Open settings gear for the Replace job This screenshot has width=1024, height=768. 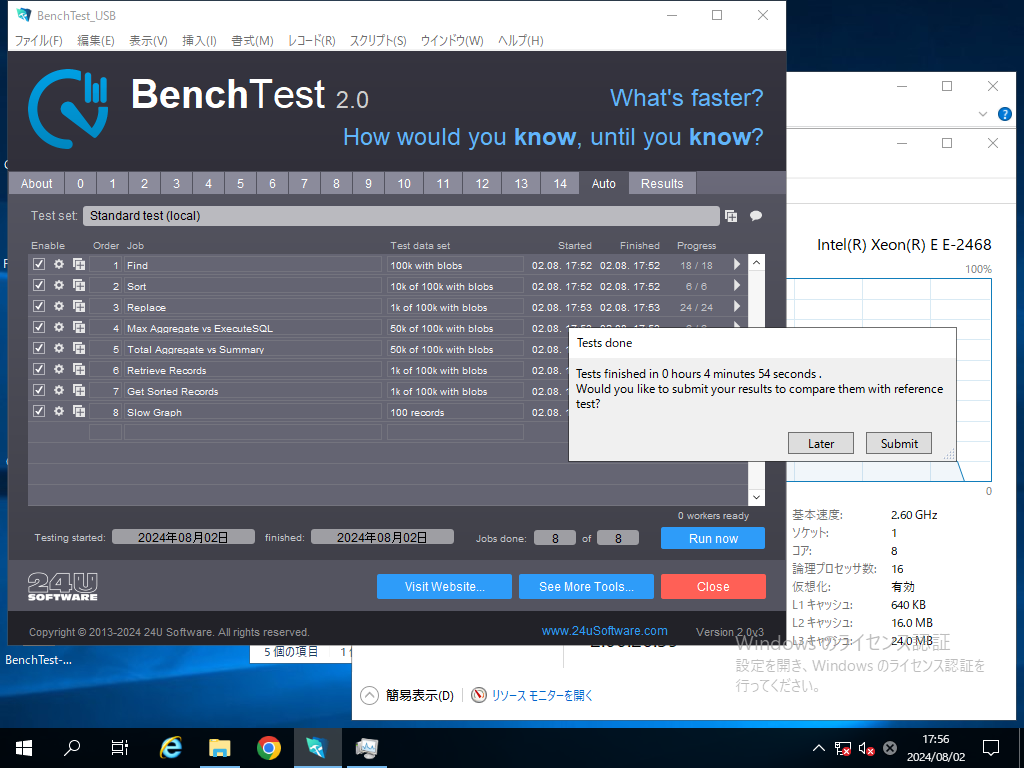[59, 306]
